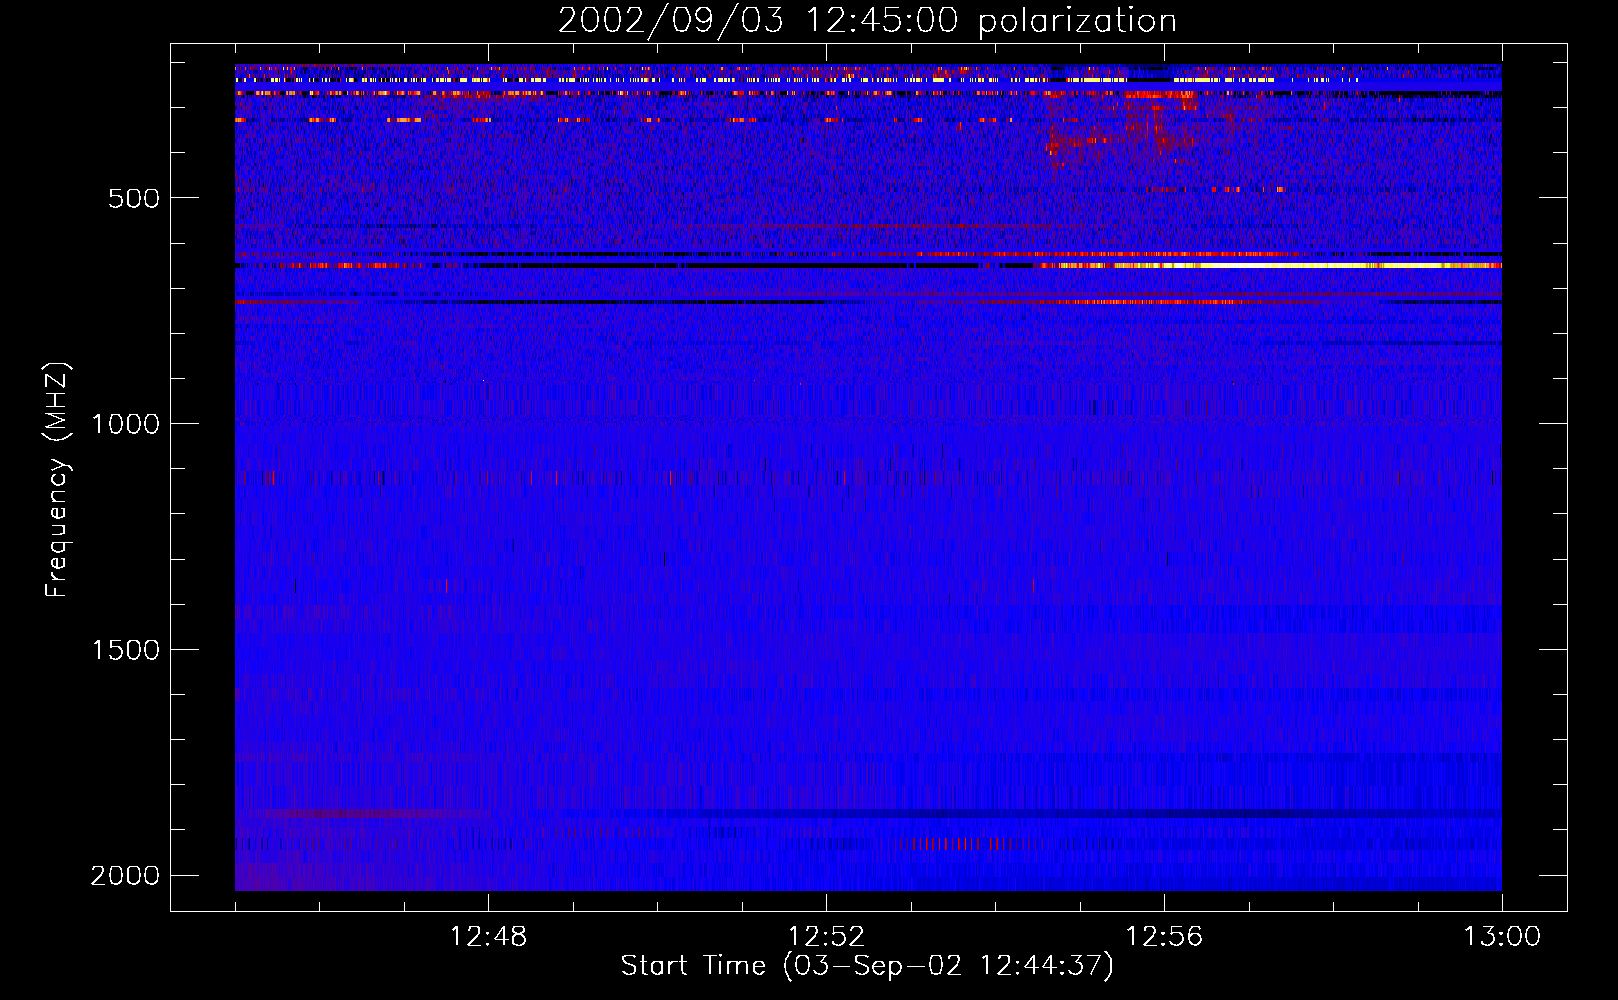Click the 1000 frequency tick label

pyautogui.click(x=125, y=424)
